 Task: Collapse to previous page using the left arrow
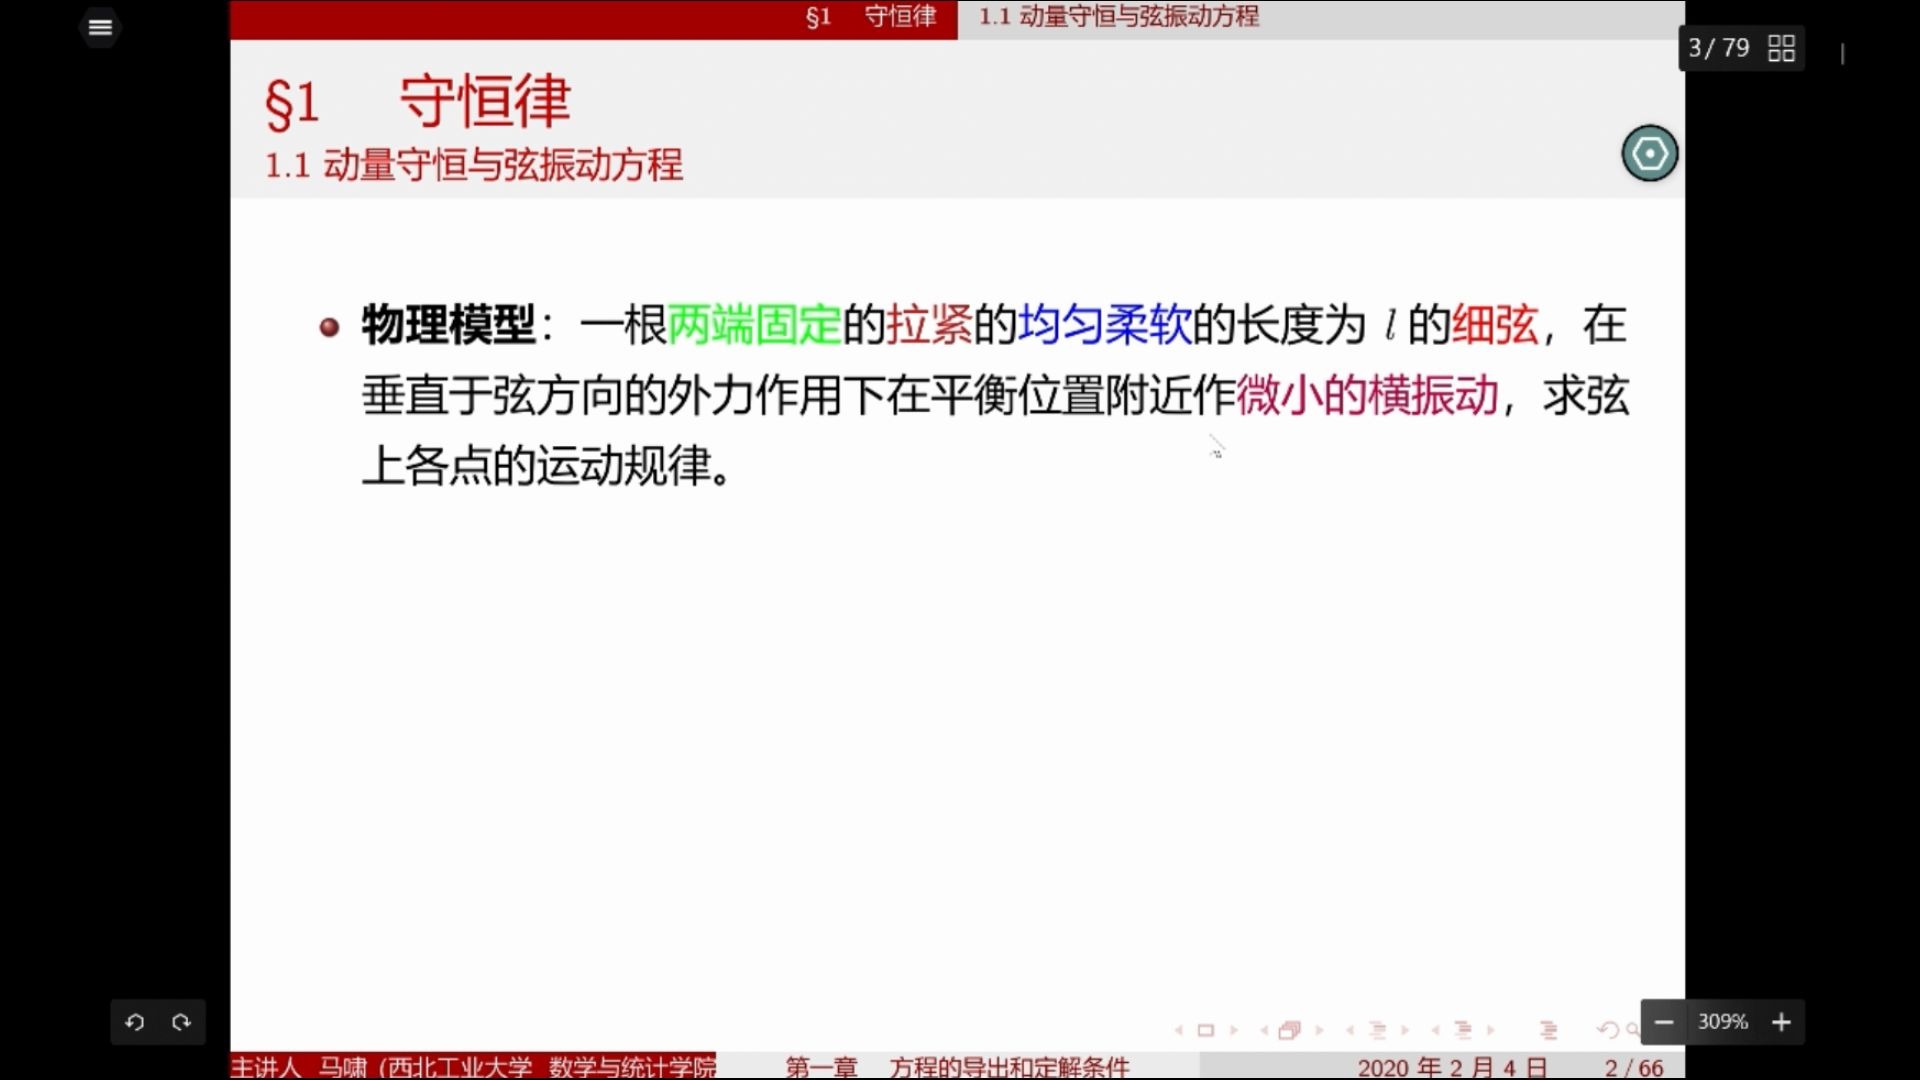[x=1179, y=1030]
